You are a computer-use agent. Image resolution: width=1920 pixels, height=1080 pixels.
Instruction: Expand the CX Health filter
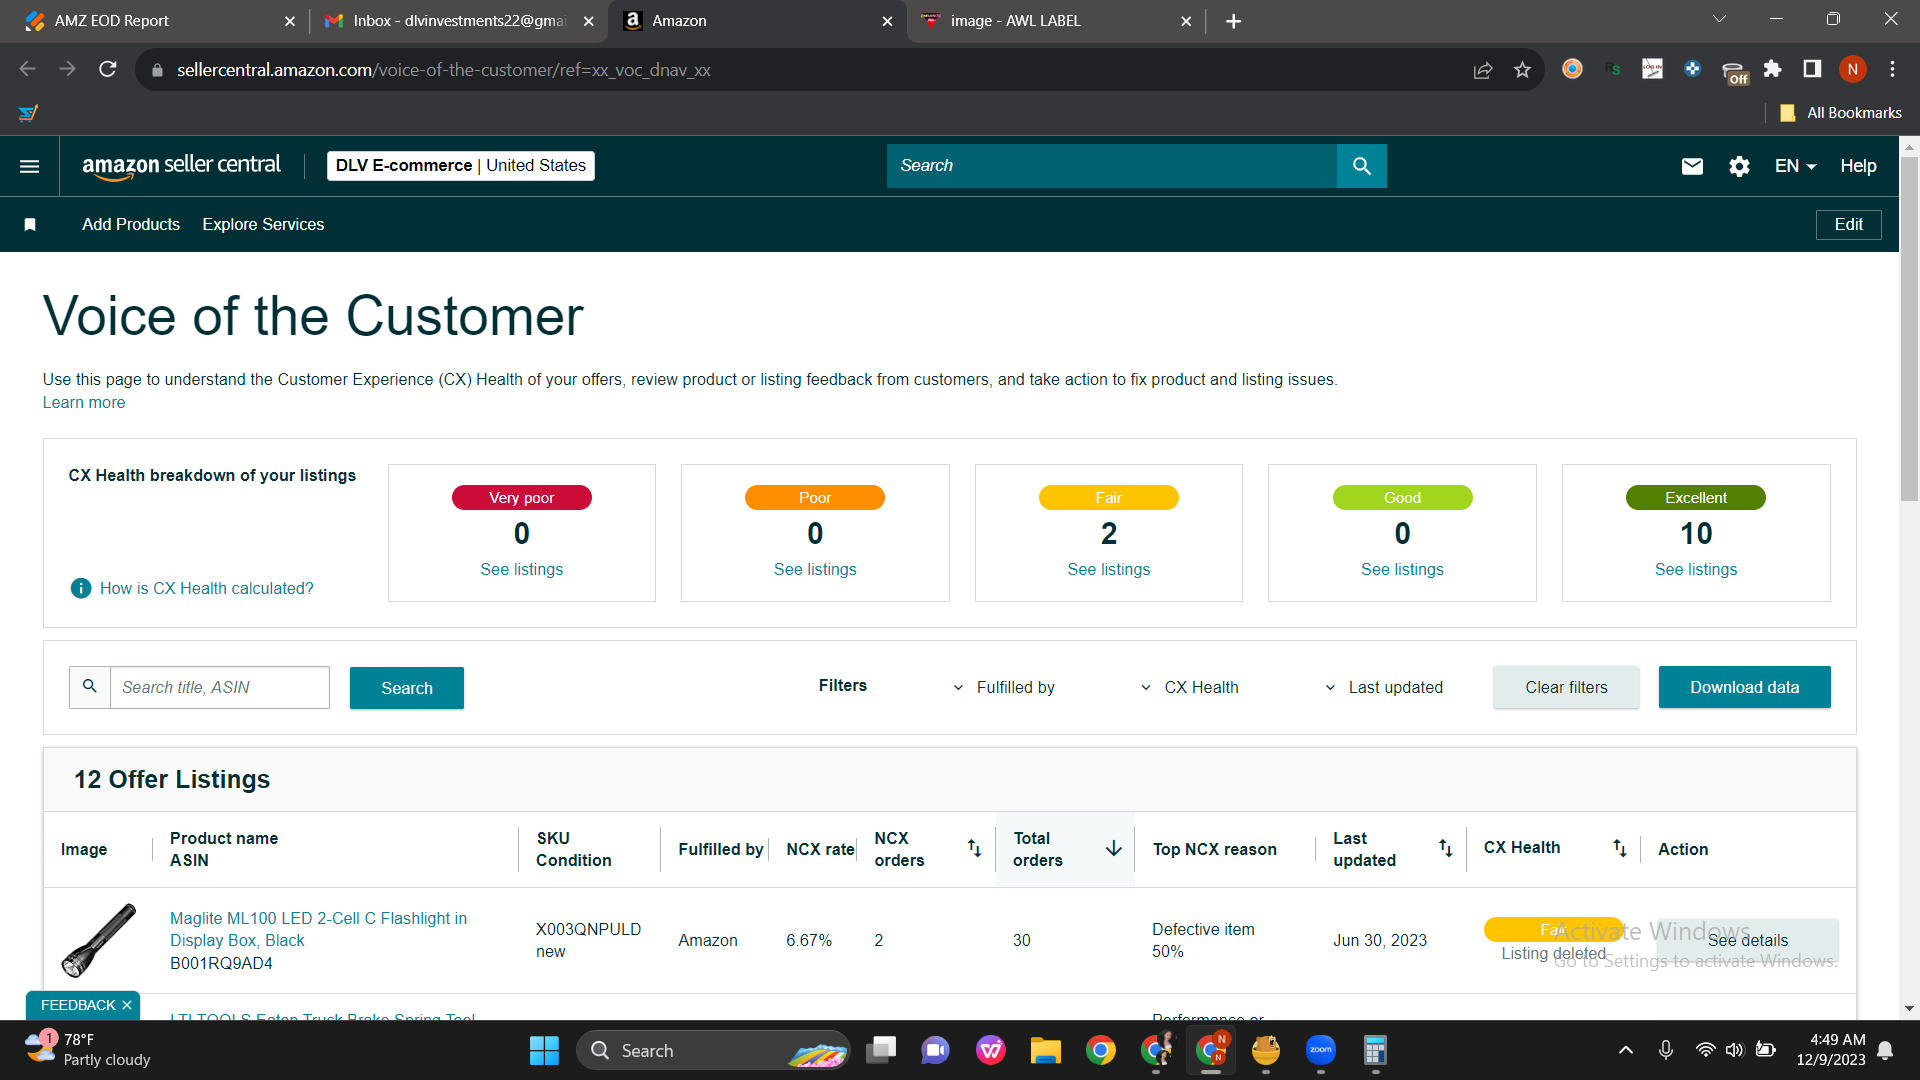[x=1189, y=687]
